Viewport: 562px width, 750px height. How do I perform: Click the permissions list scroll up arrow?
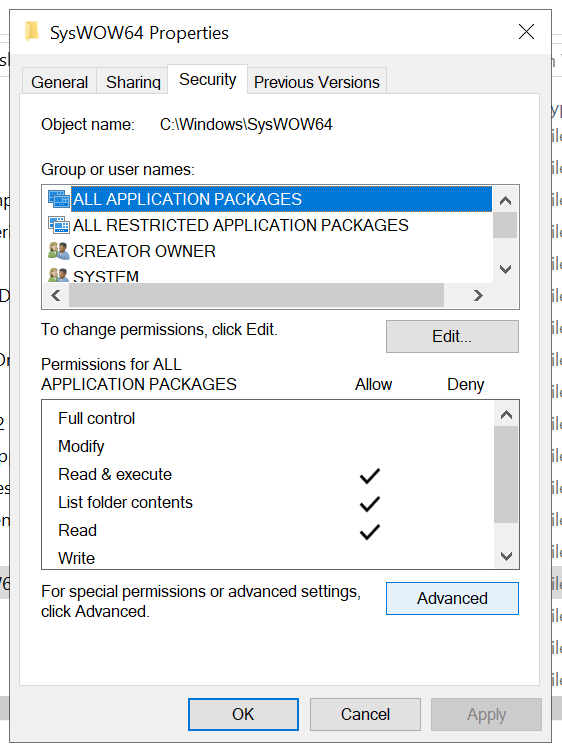506,414
